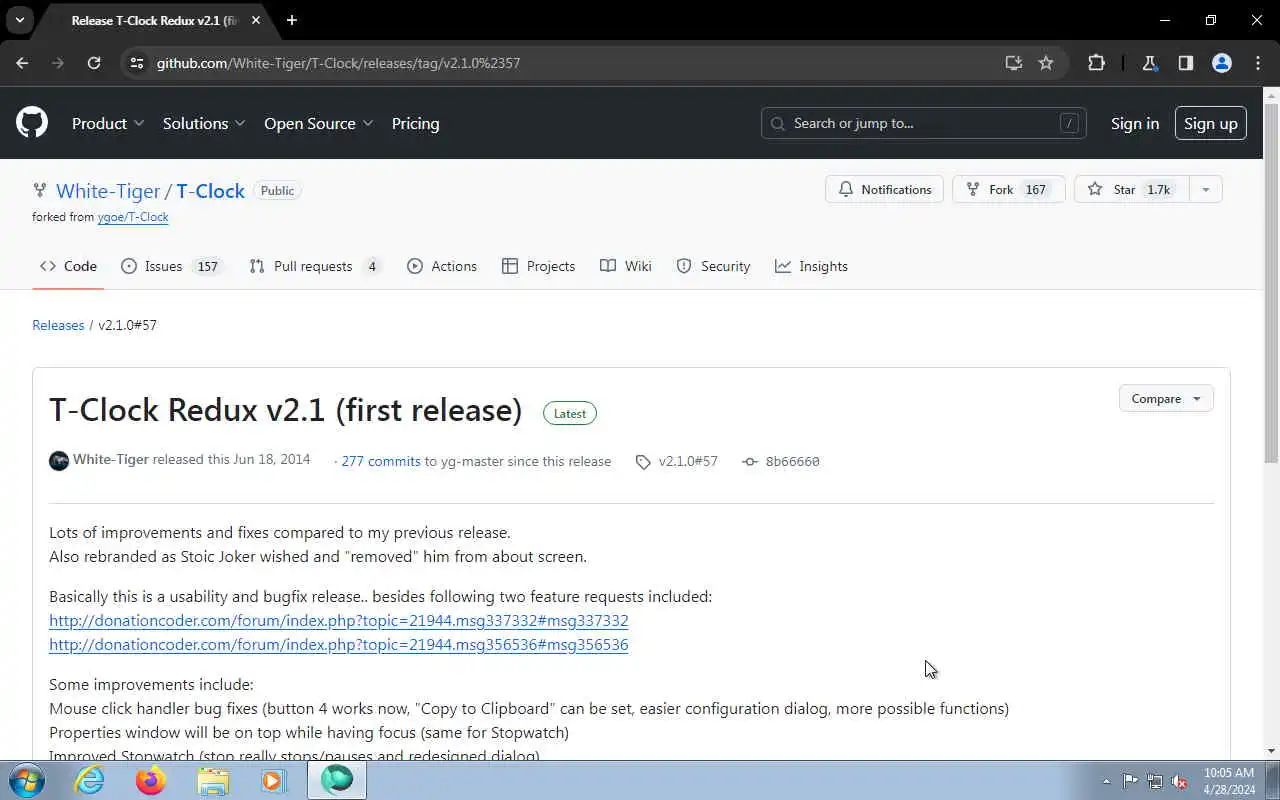Open the Compare dropdown
Image resolution: width=1280 pixels, height=800 pixels.
[x=1166, y=398]
